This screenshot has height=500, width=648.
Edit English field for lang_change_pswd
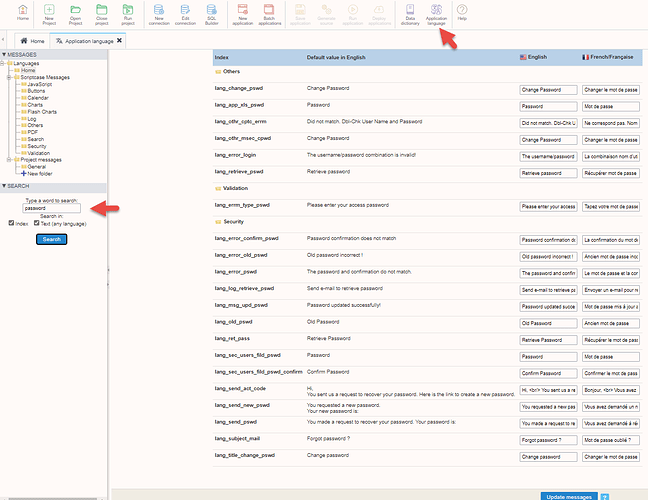point(548,90)
